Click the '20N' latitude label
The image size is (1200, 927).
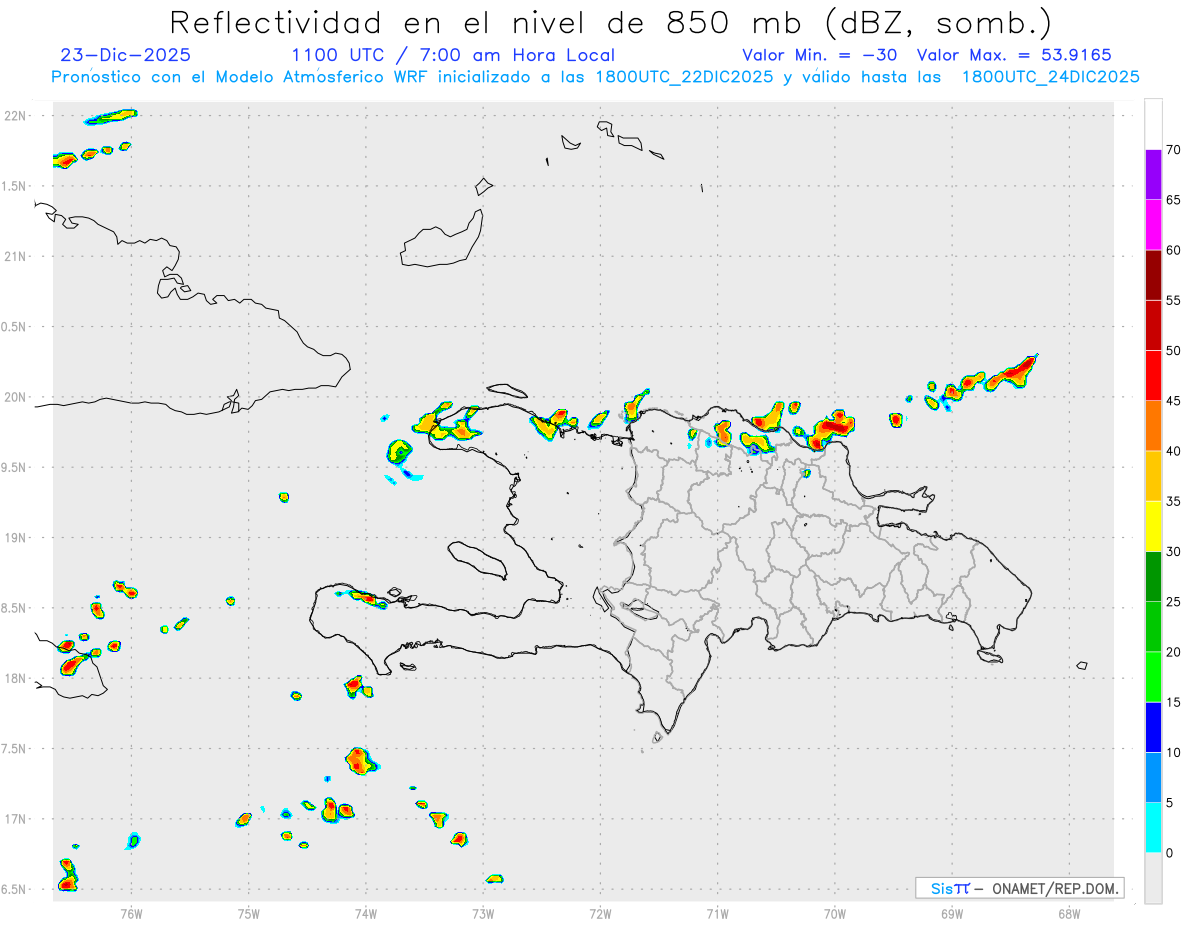click(x=17, y=397)
